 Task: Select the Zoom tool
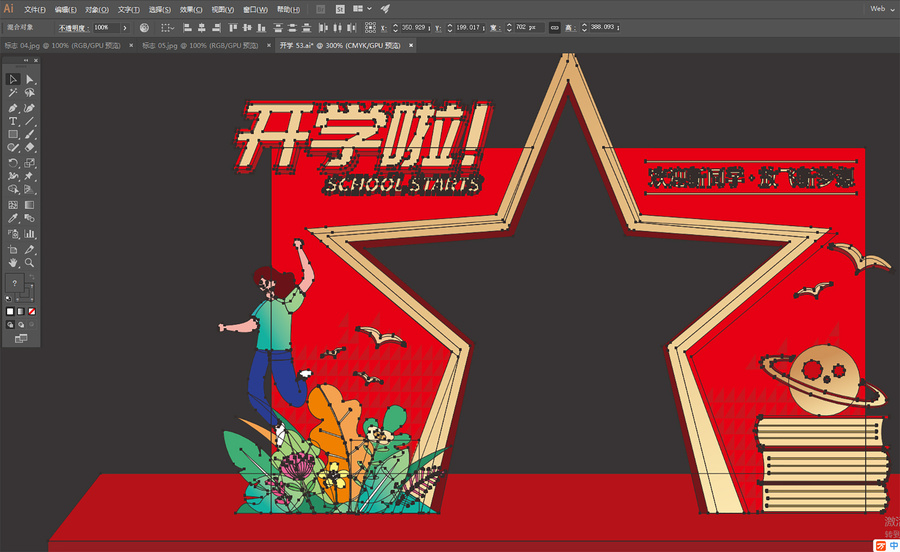coord(30,263)
